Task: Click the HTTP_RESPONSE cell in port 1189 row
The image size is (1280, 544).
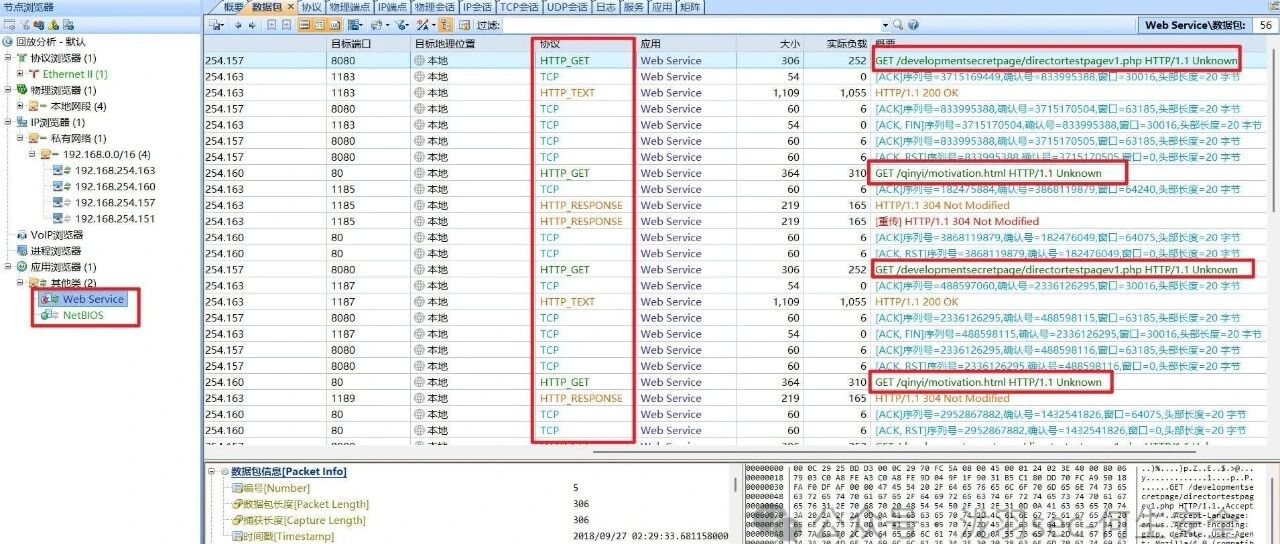Action: click(581, 398)
